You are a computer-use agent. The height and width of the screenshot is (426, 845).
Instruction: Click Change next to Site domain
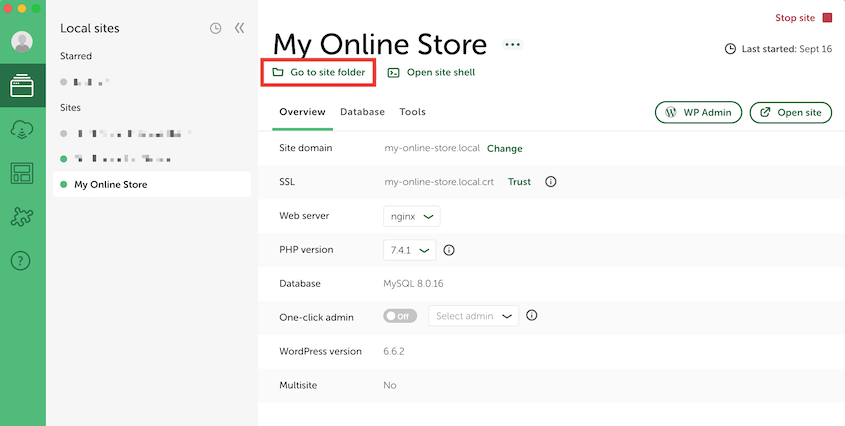tap(504, 148)
